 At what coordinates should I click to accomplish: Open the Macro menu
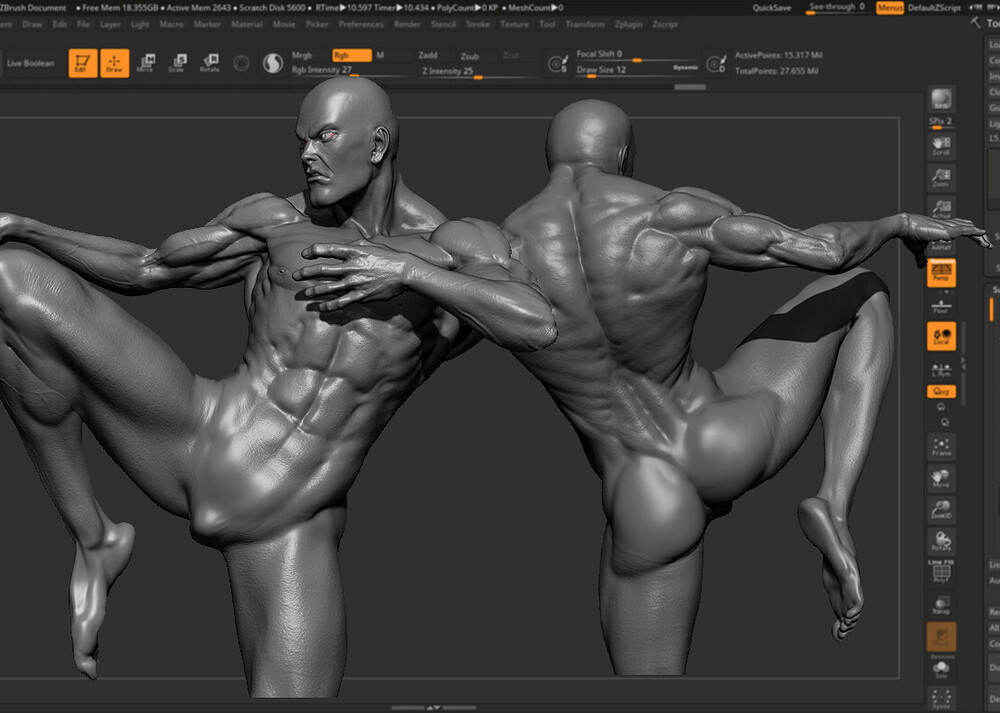tap(172, 24)
